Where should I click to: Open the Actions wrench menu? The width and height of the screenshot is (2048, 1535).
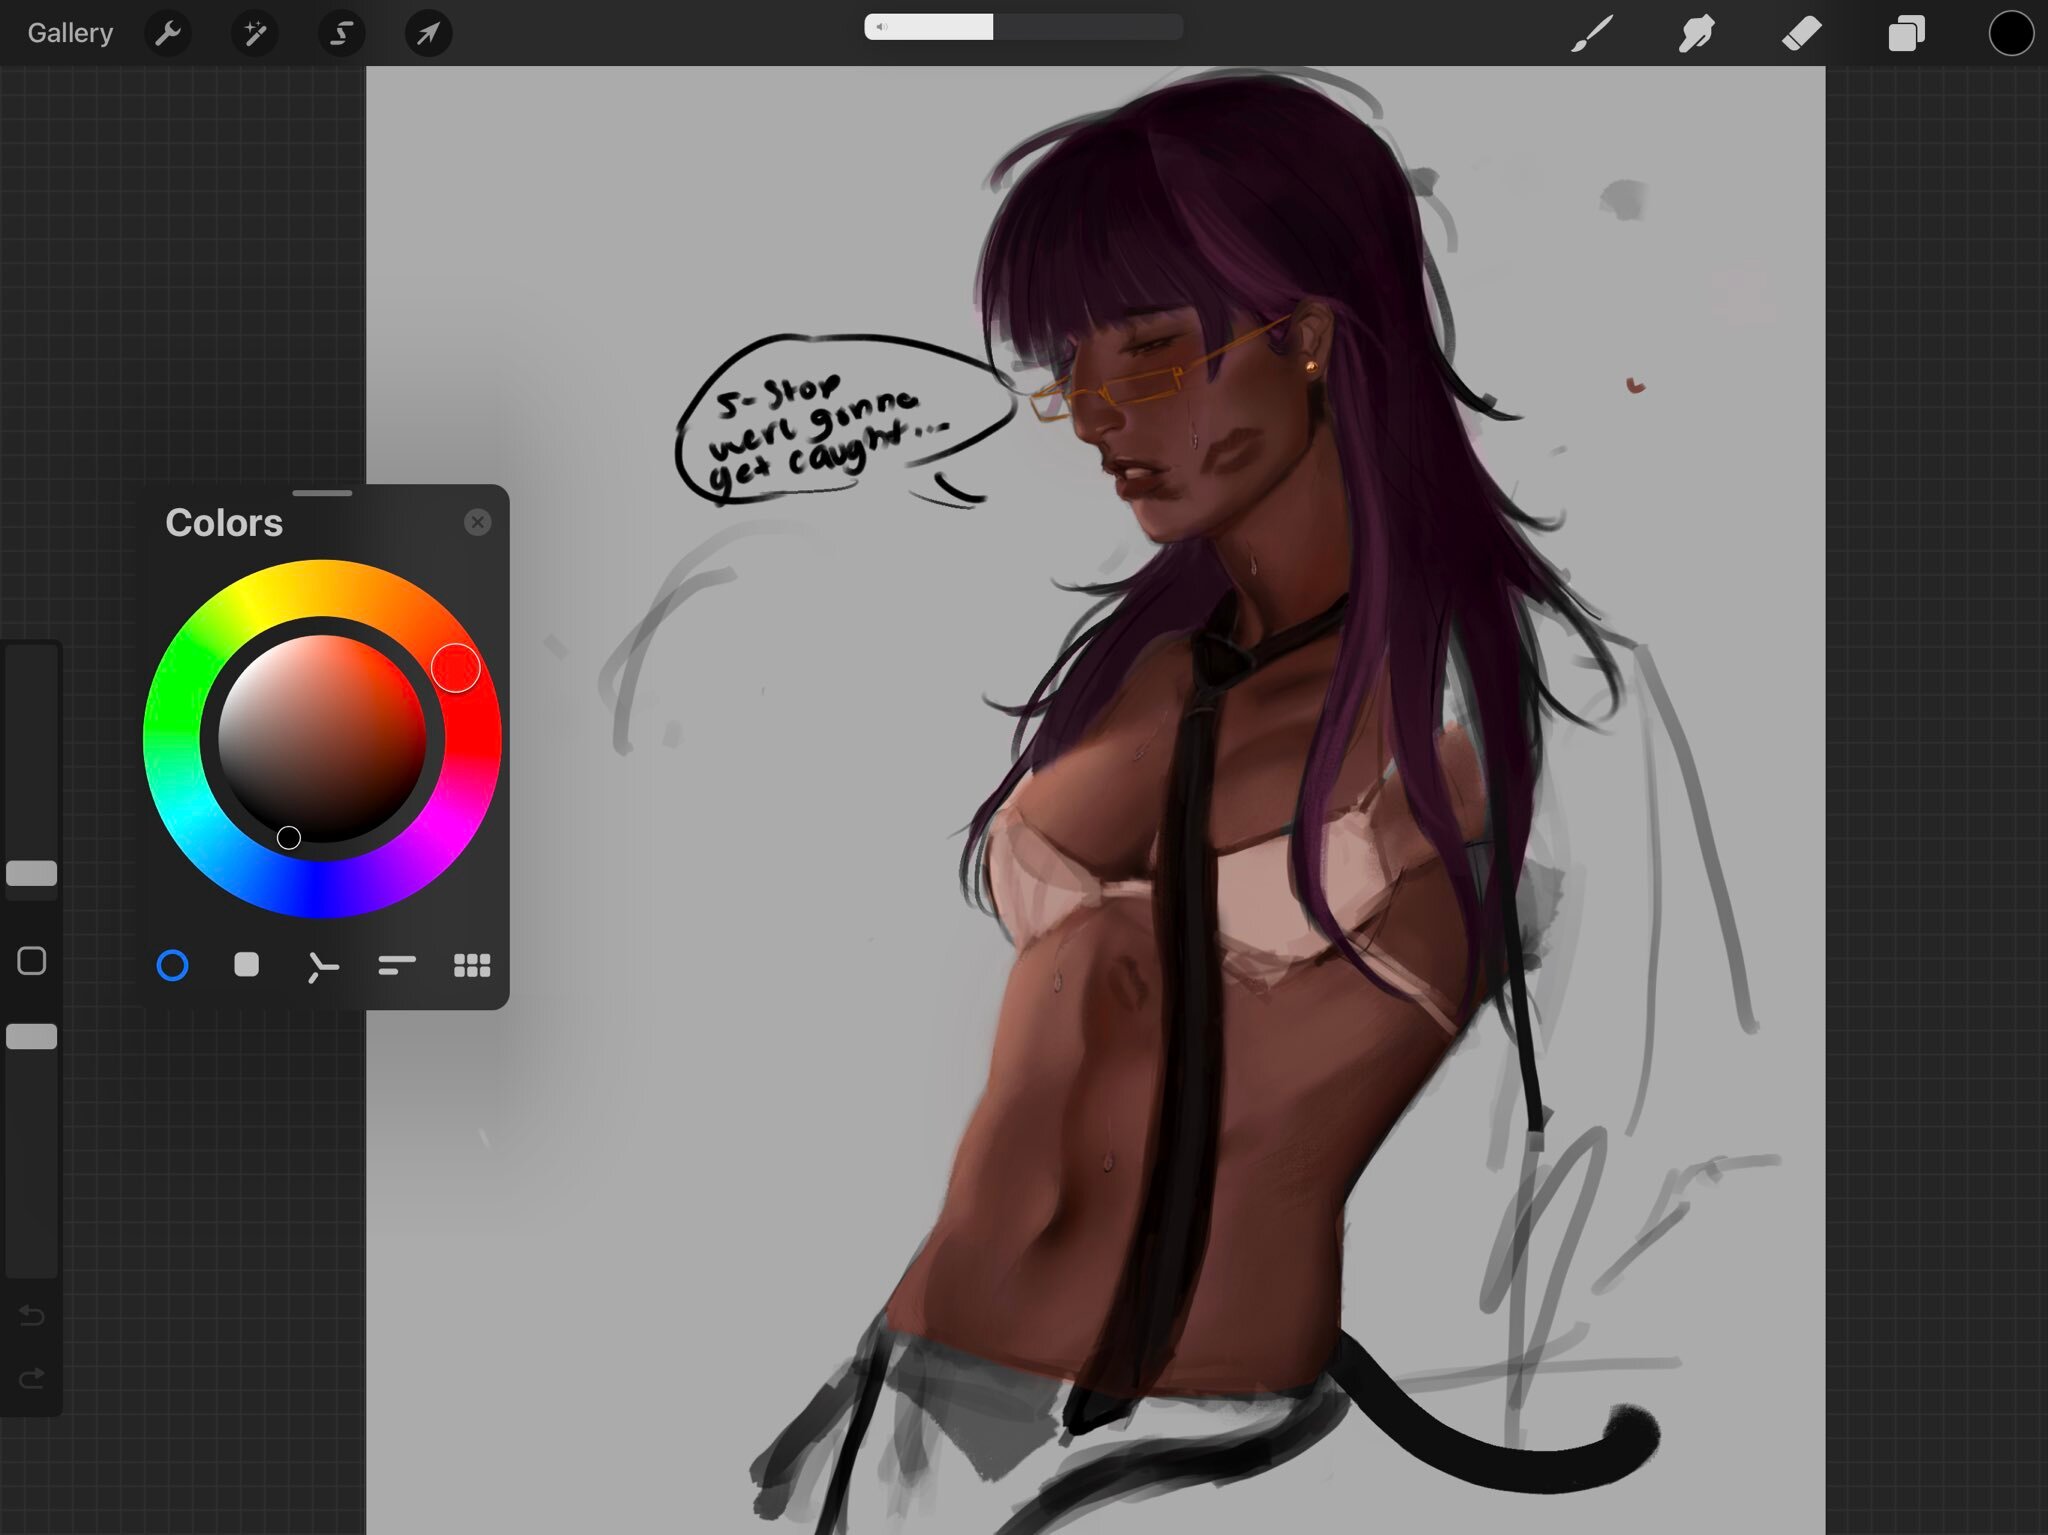click(x=168, y=33)
